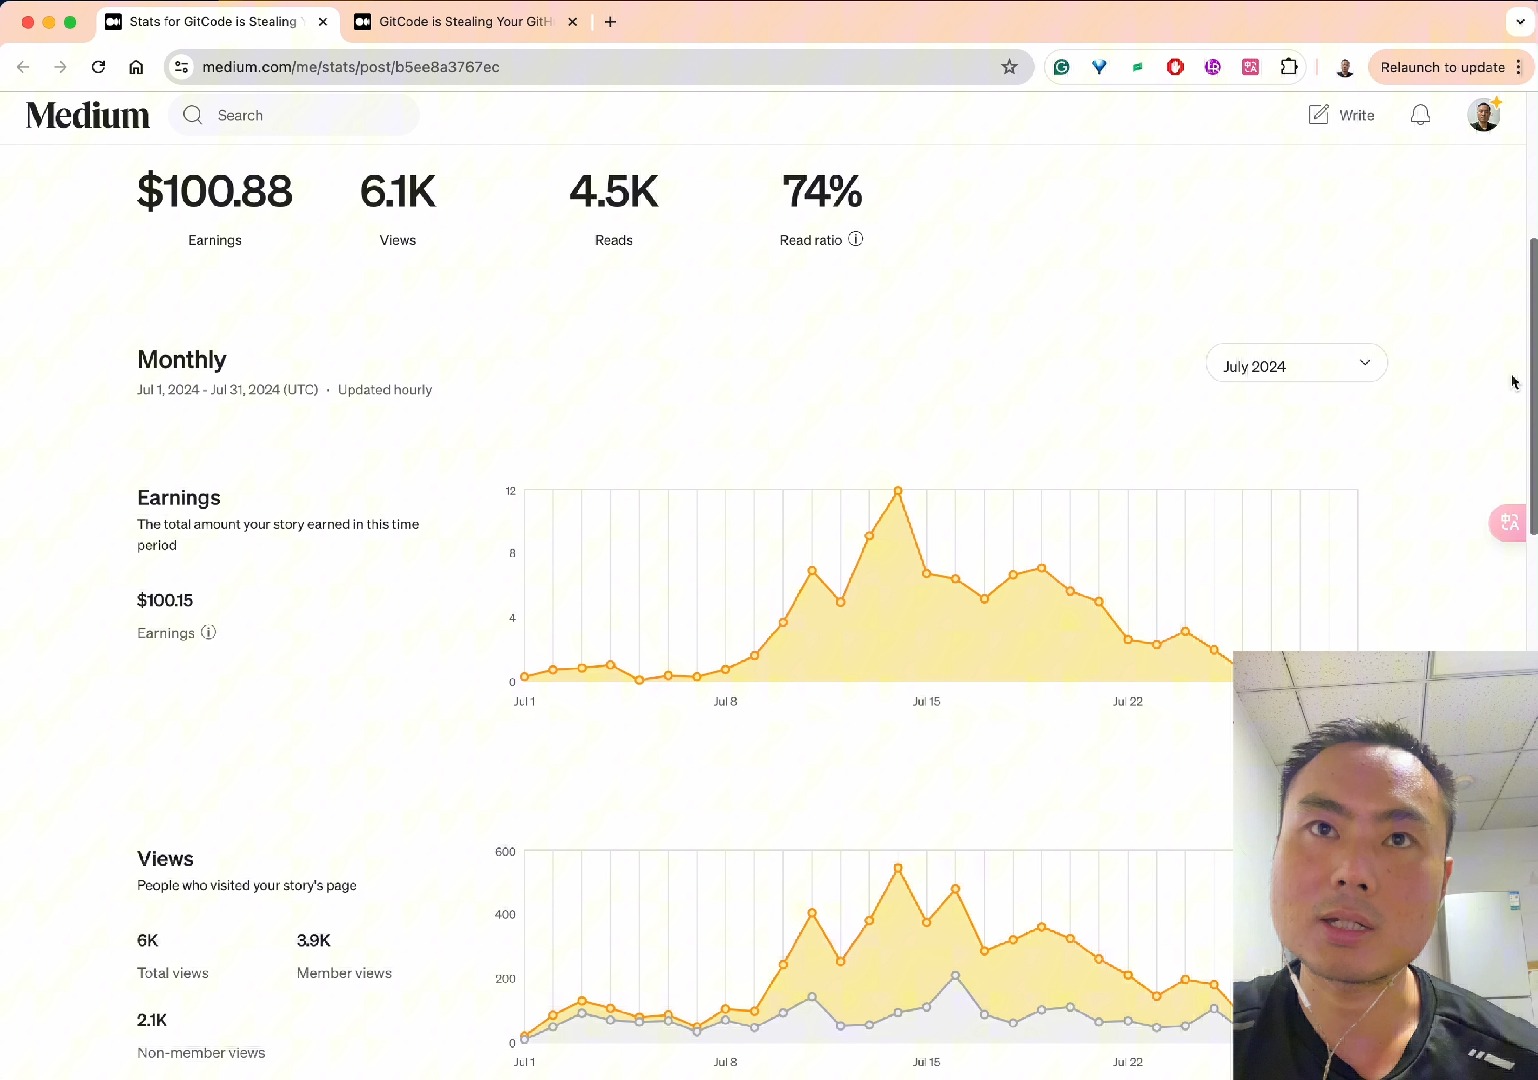Click the 6.1K Views stat
Image resolution: width=1538 pixels, height=1080 pixels.
(x=398, y=191)
